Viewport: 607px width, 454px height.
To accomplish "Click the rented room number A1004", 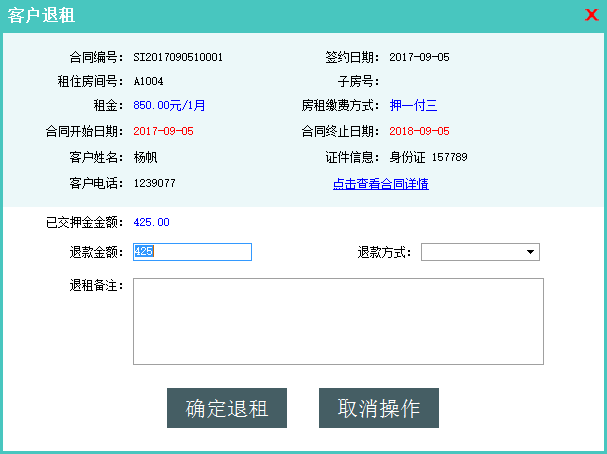I will coord(149,81).
